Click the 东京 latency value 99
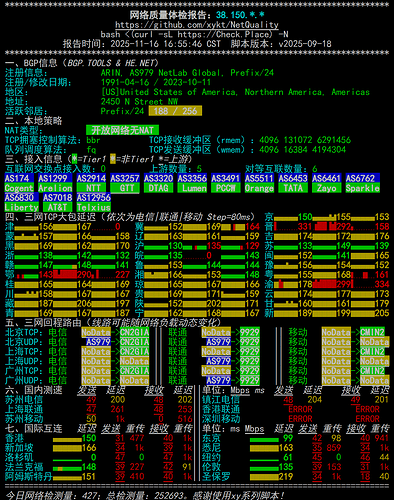The image size is (394, 500). pyautogui.click(x=288, y=438)
